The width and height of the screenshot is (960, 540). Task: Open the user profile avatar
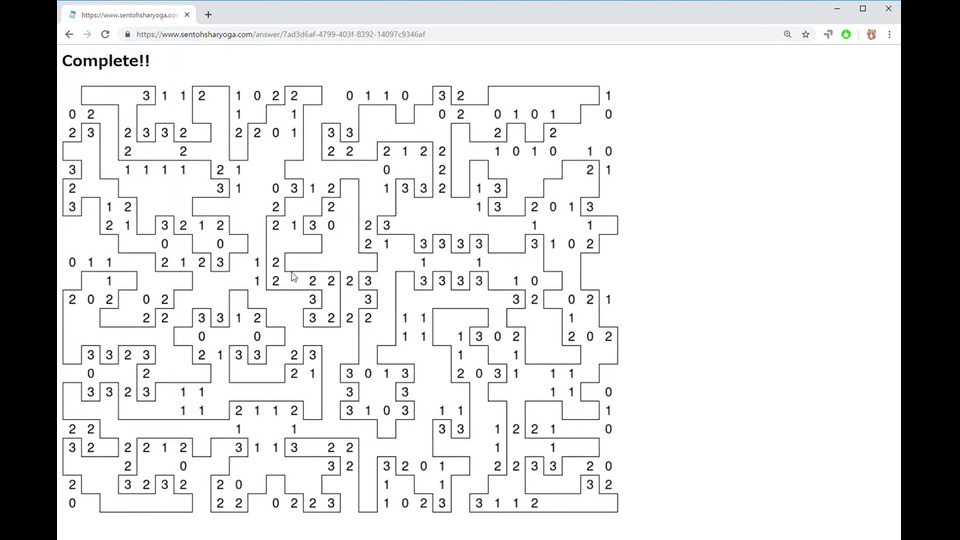871,34
